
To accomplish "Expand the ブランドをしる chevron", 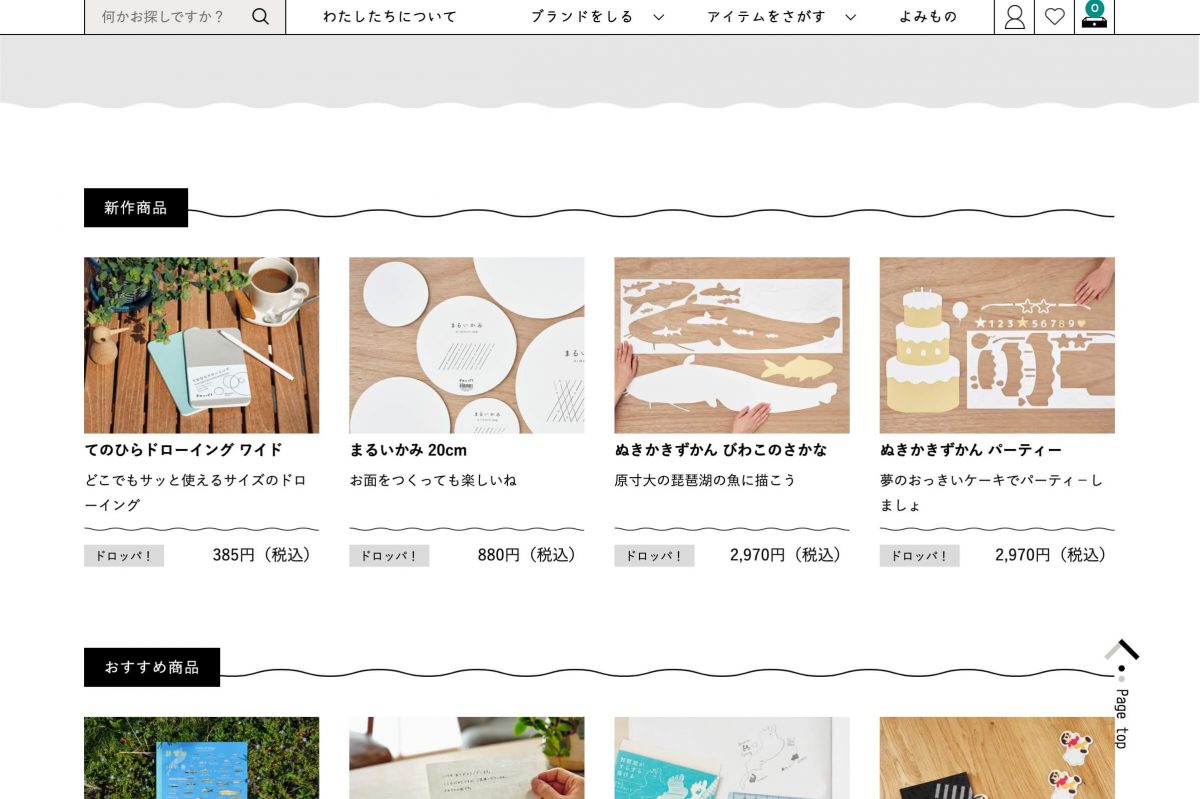I will (x=658, y=16).
